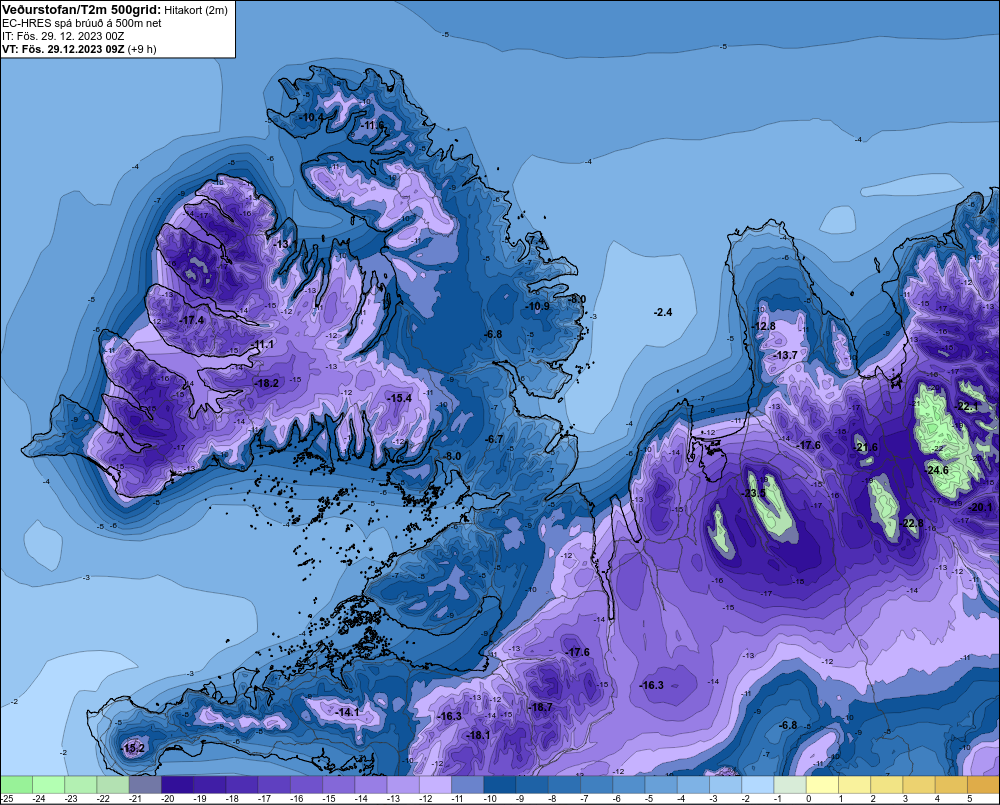Click the '-18.7' temperature value on map
The image size is (1000, 805).
540,707
